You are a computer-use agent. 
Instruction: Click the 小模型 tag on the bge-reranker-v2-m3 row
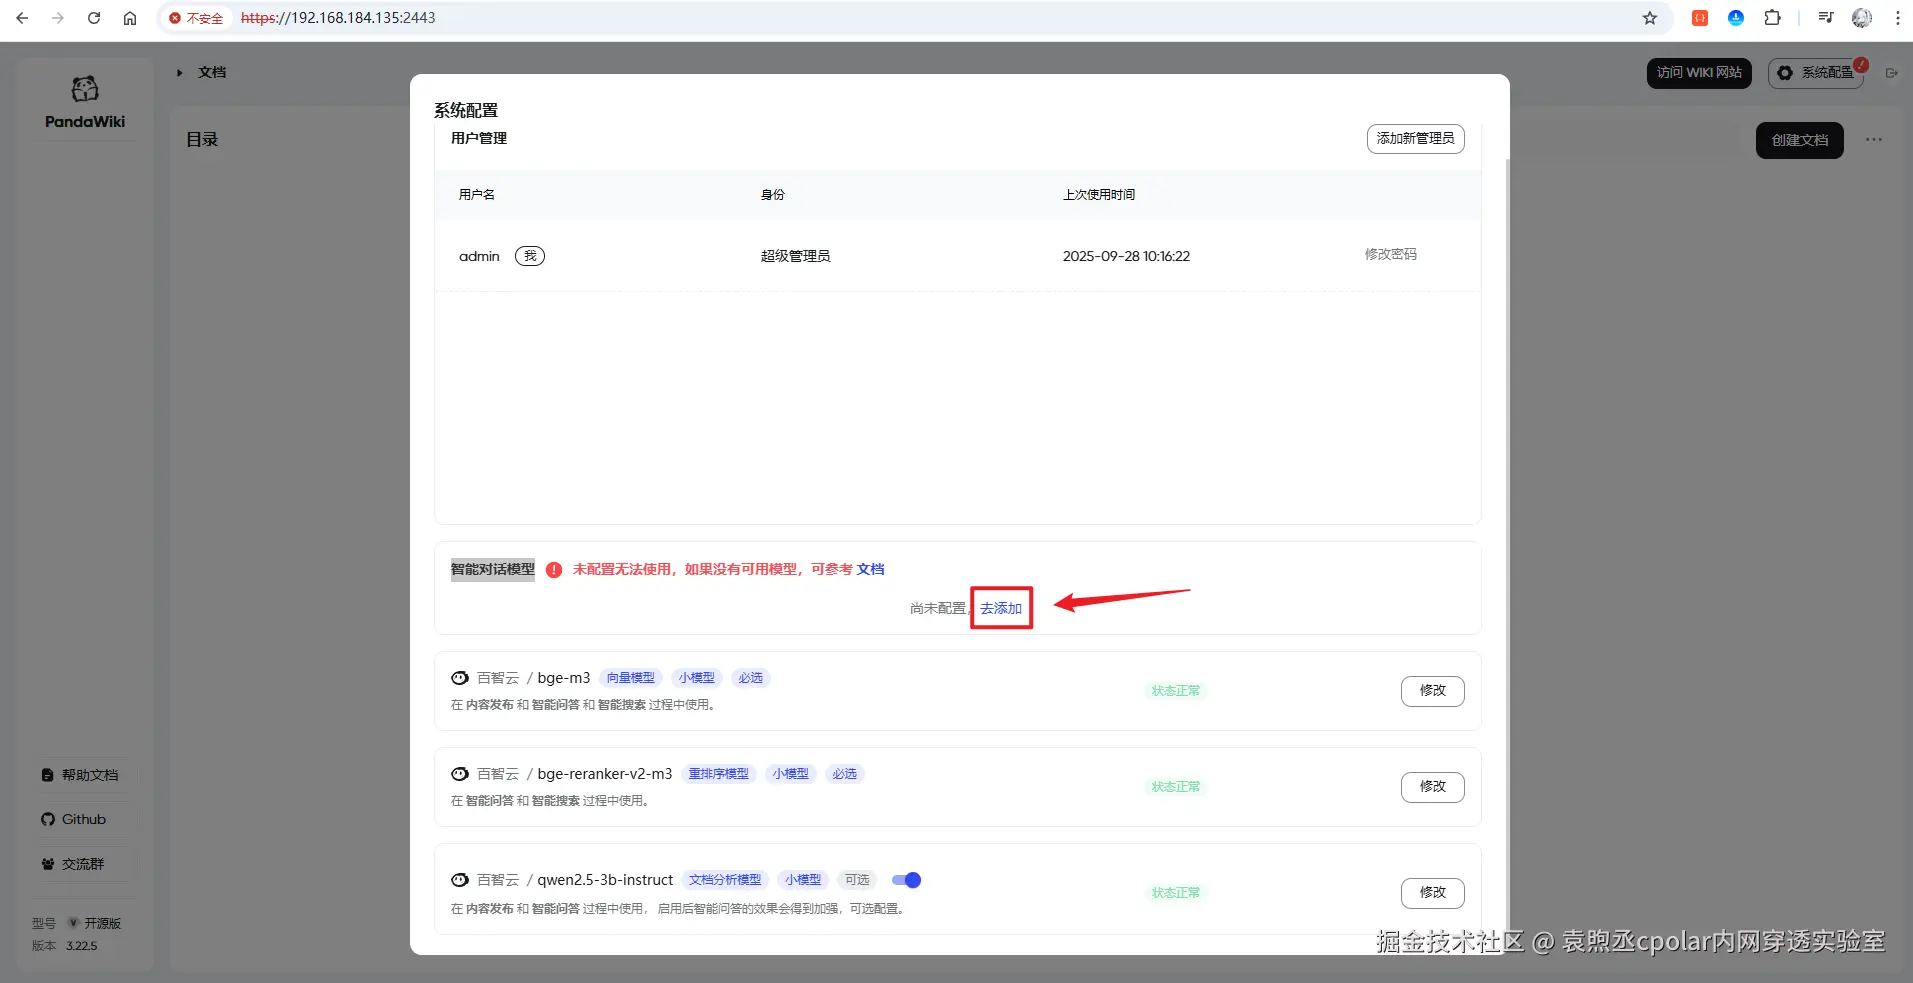(791, 774)
